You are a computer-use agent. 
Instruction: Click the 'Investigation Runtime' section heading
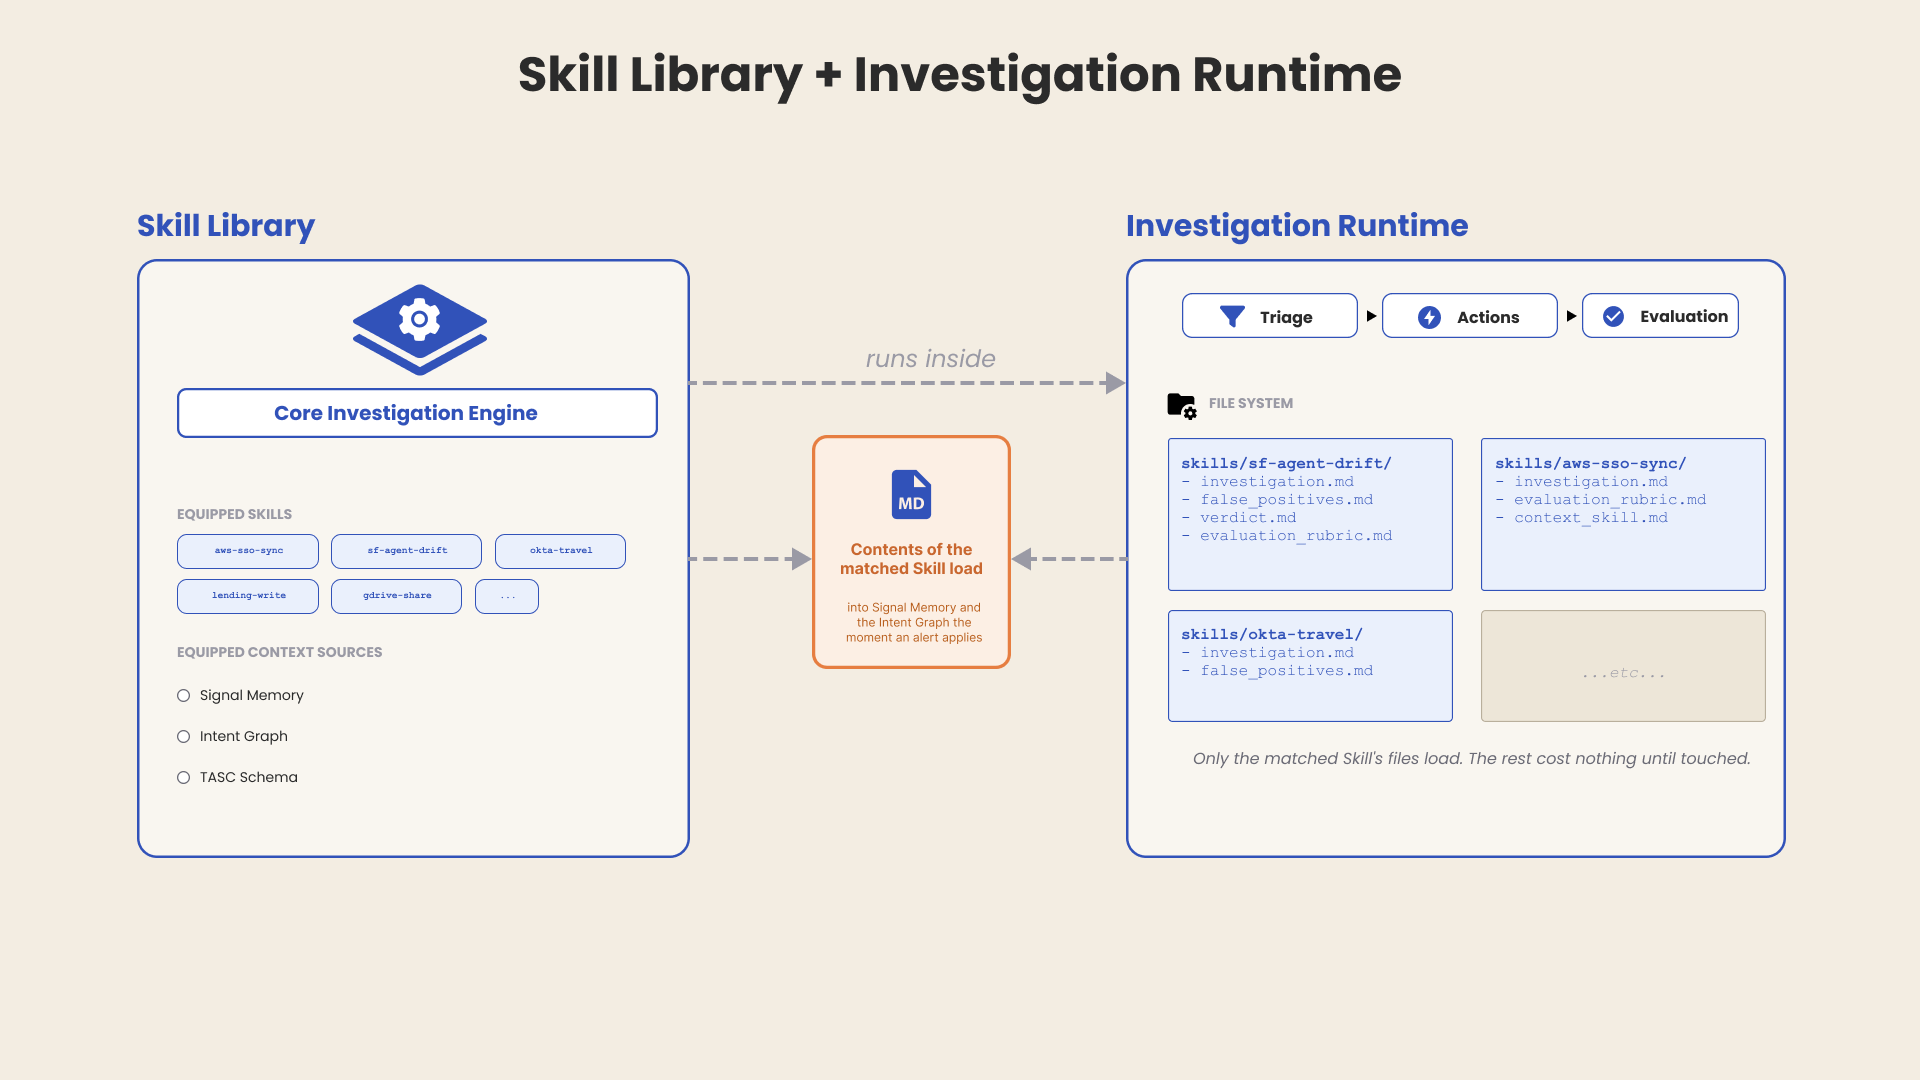point(1297,226)
